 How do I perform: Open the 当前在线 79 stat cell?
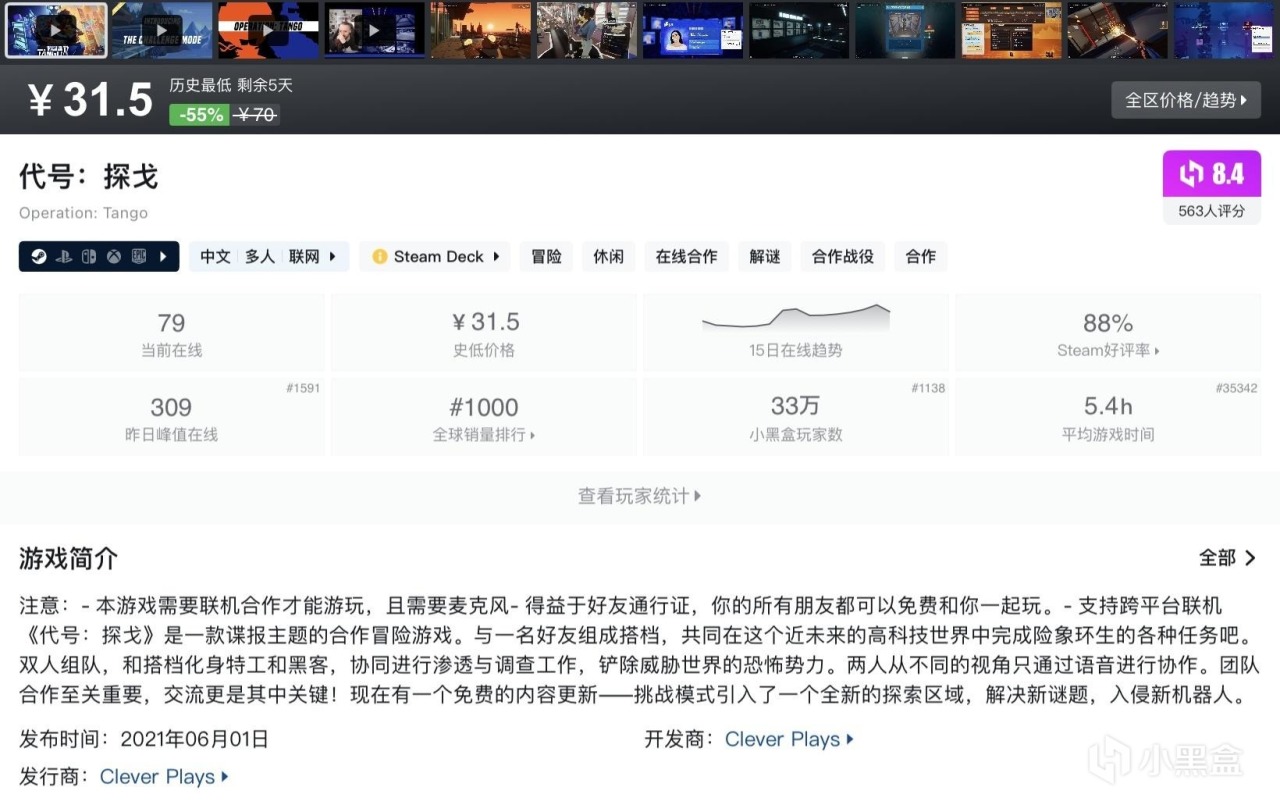click(x=171, y=334)
